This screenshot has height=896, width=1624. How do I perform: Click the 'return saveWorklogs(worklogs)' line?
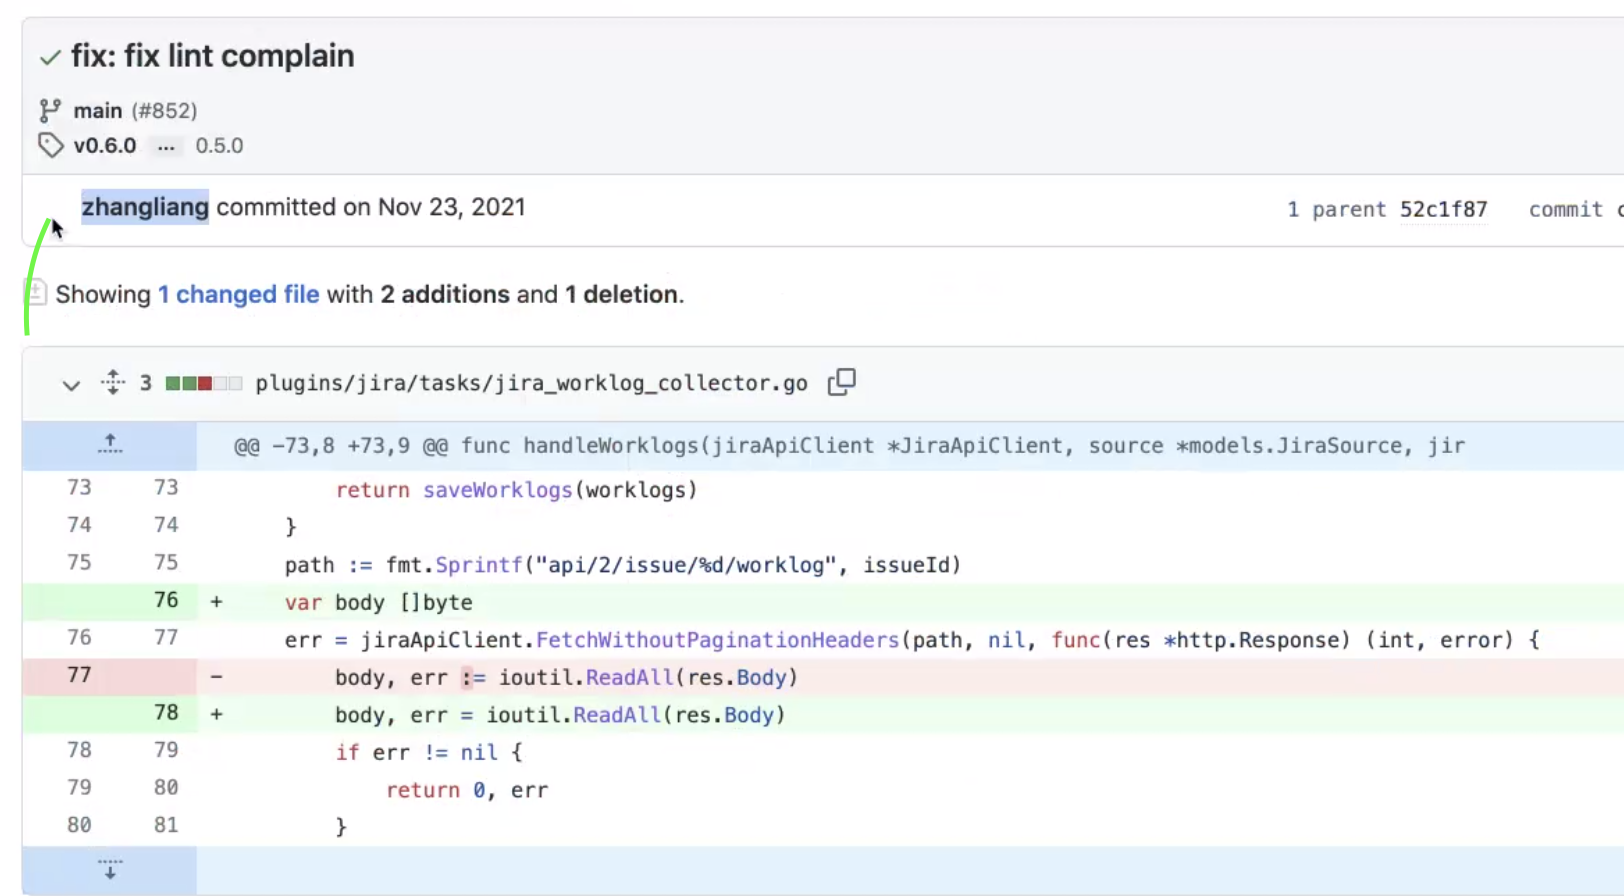tap(516, 490)
